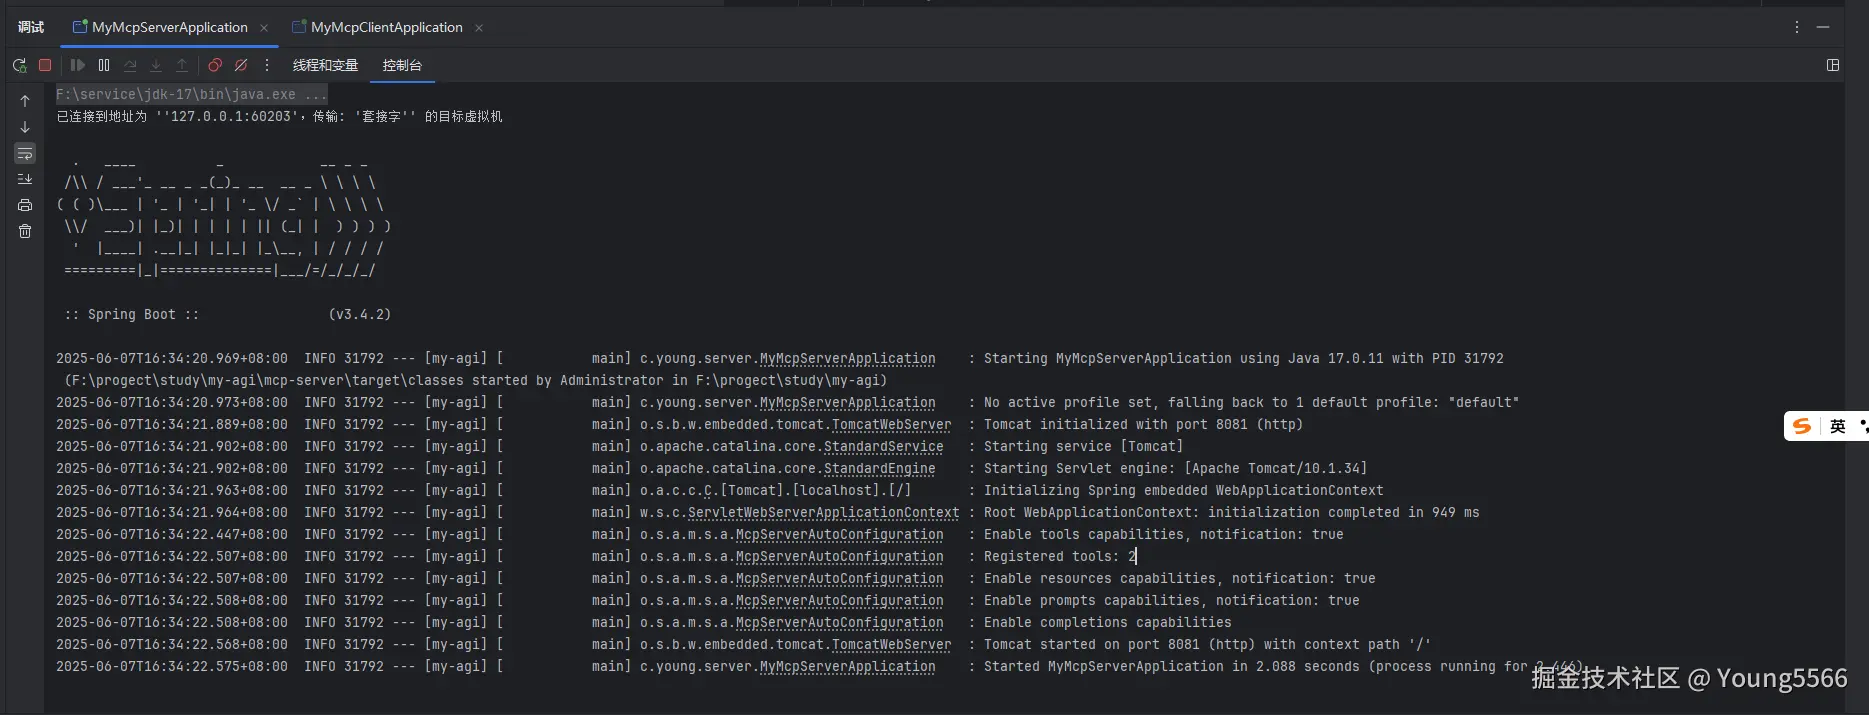
Task: Rerun the debug session for MyMcpServerApplication
Action: (19, 65)
